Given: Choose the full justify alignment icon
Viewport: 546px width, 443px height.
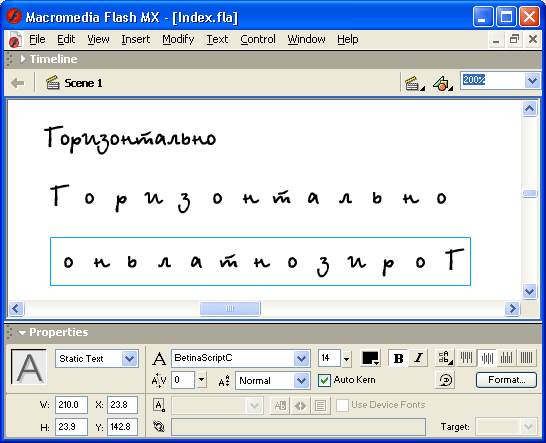Looking at the screenshot, I should (x=526, y=358).
